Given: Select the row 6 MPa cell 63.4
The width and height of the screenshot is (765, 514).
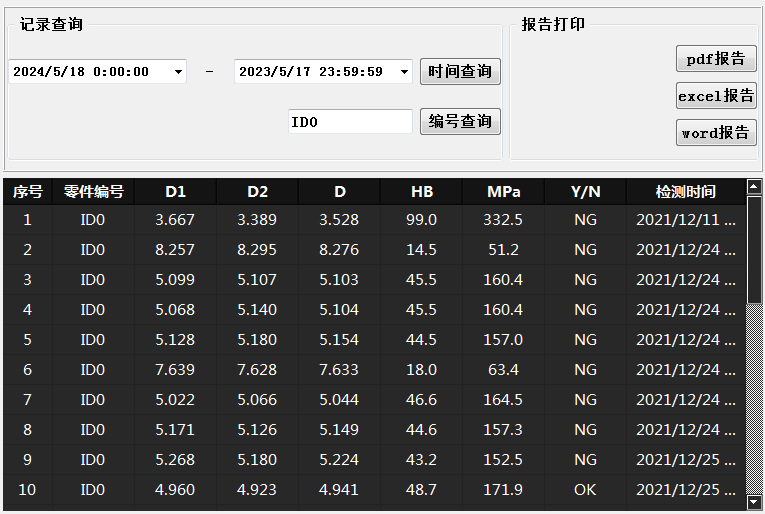Looking at the screenshot, I should [503, 370].
